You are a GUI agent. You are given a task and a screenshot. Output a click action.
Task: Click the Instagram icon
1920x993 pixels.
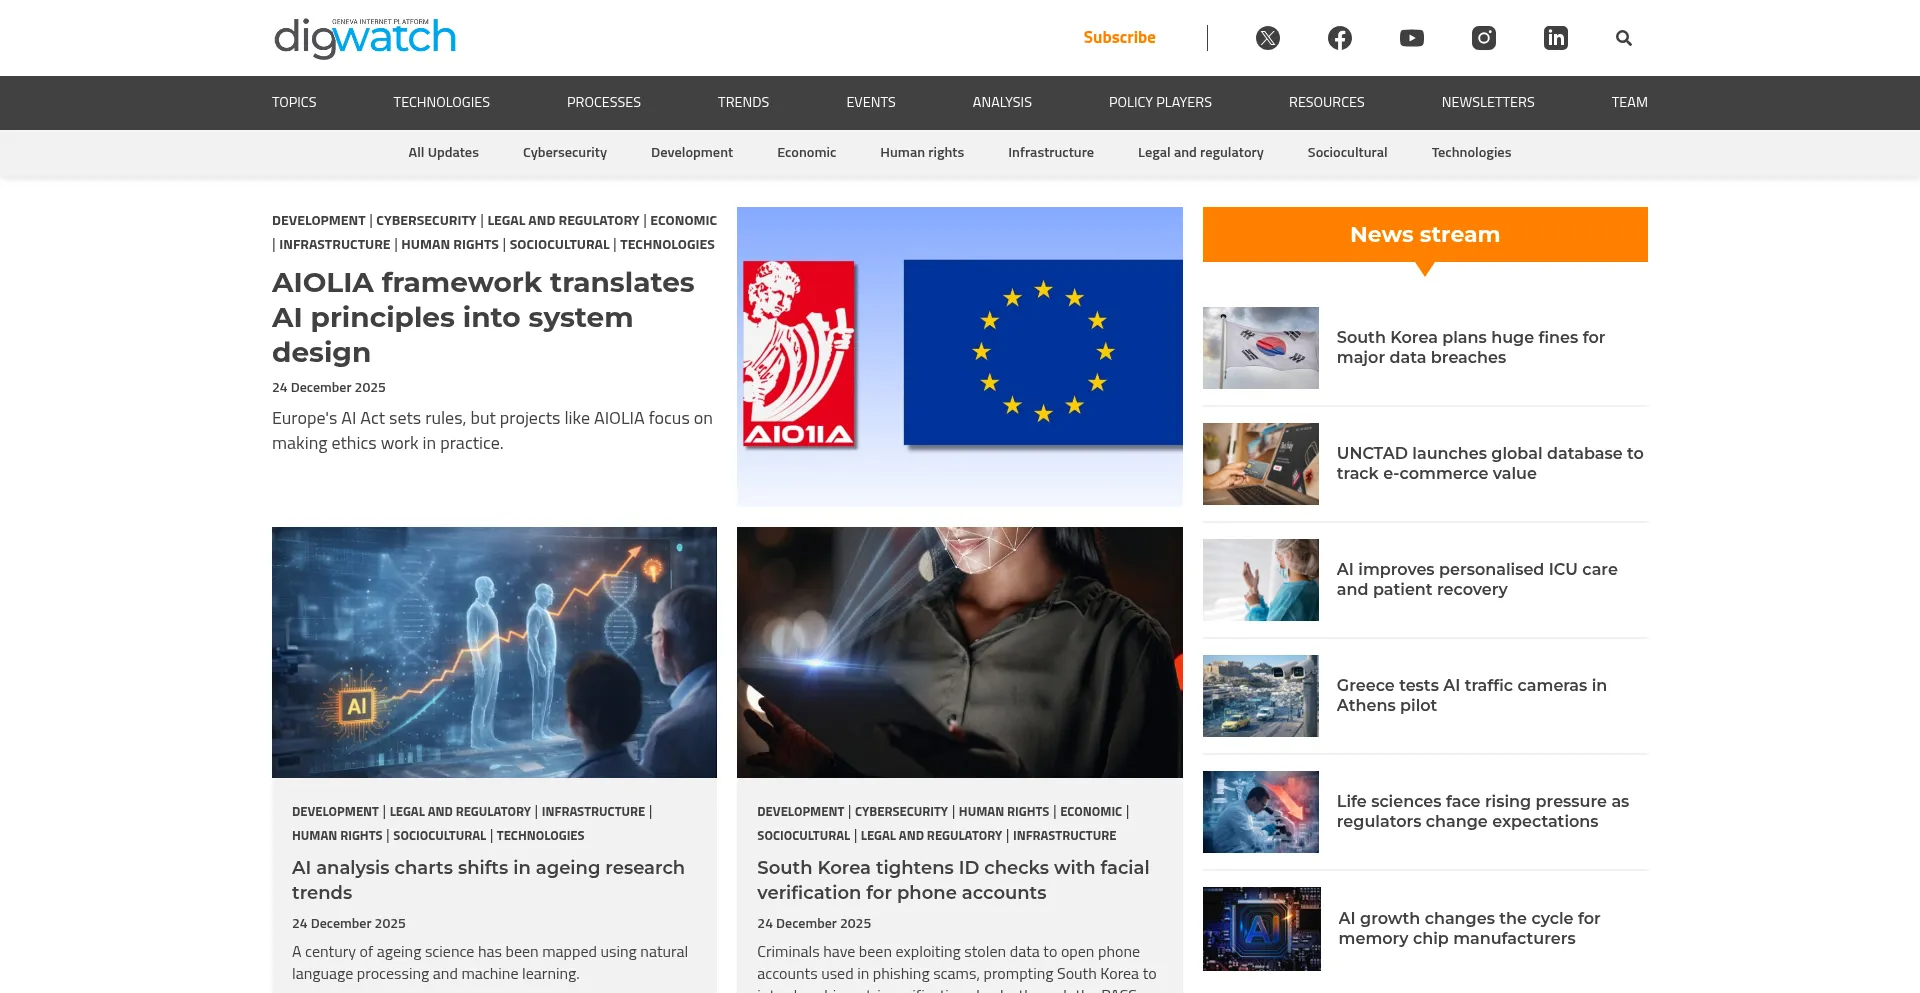point(1483,38)
